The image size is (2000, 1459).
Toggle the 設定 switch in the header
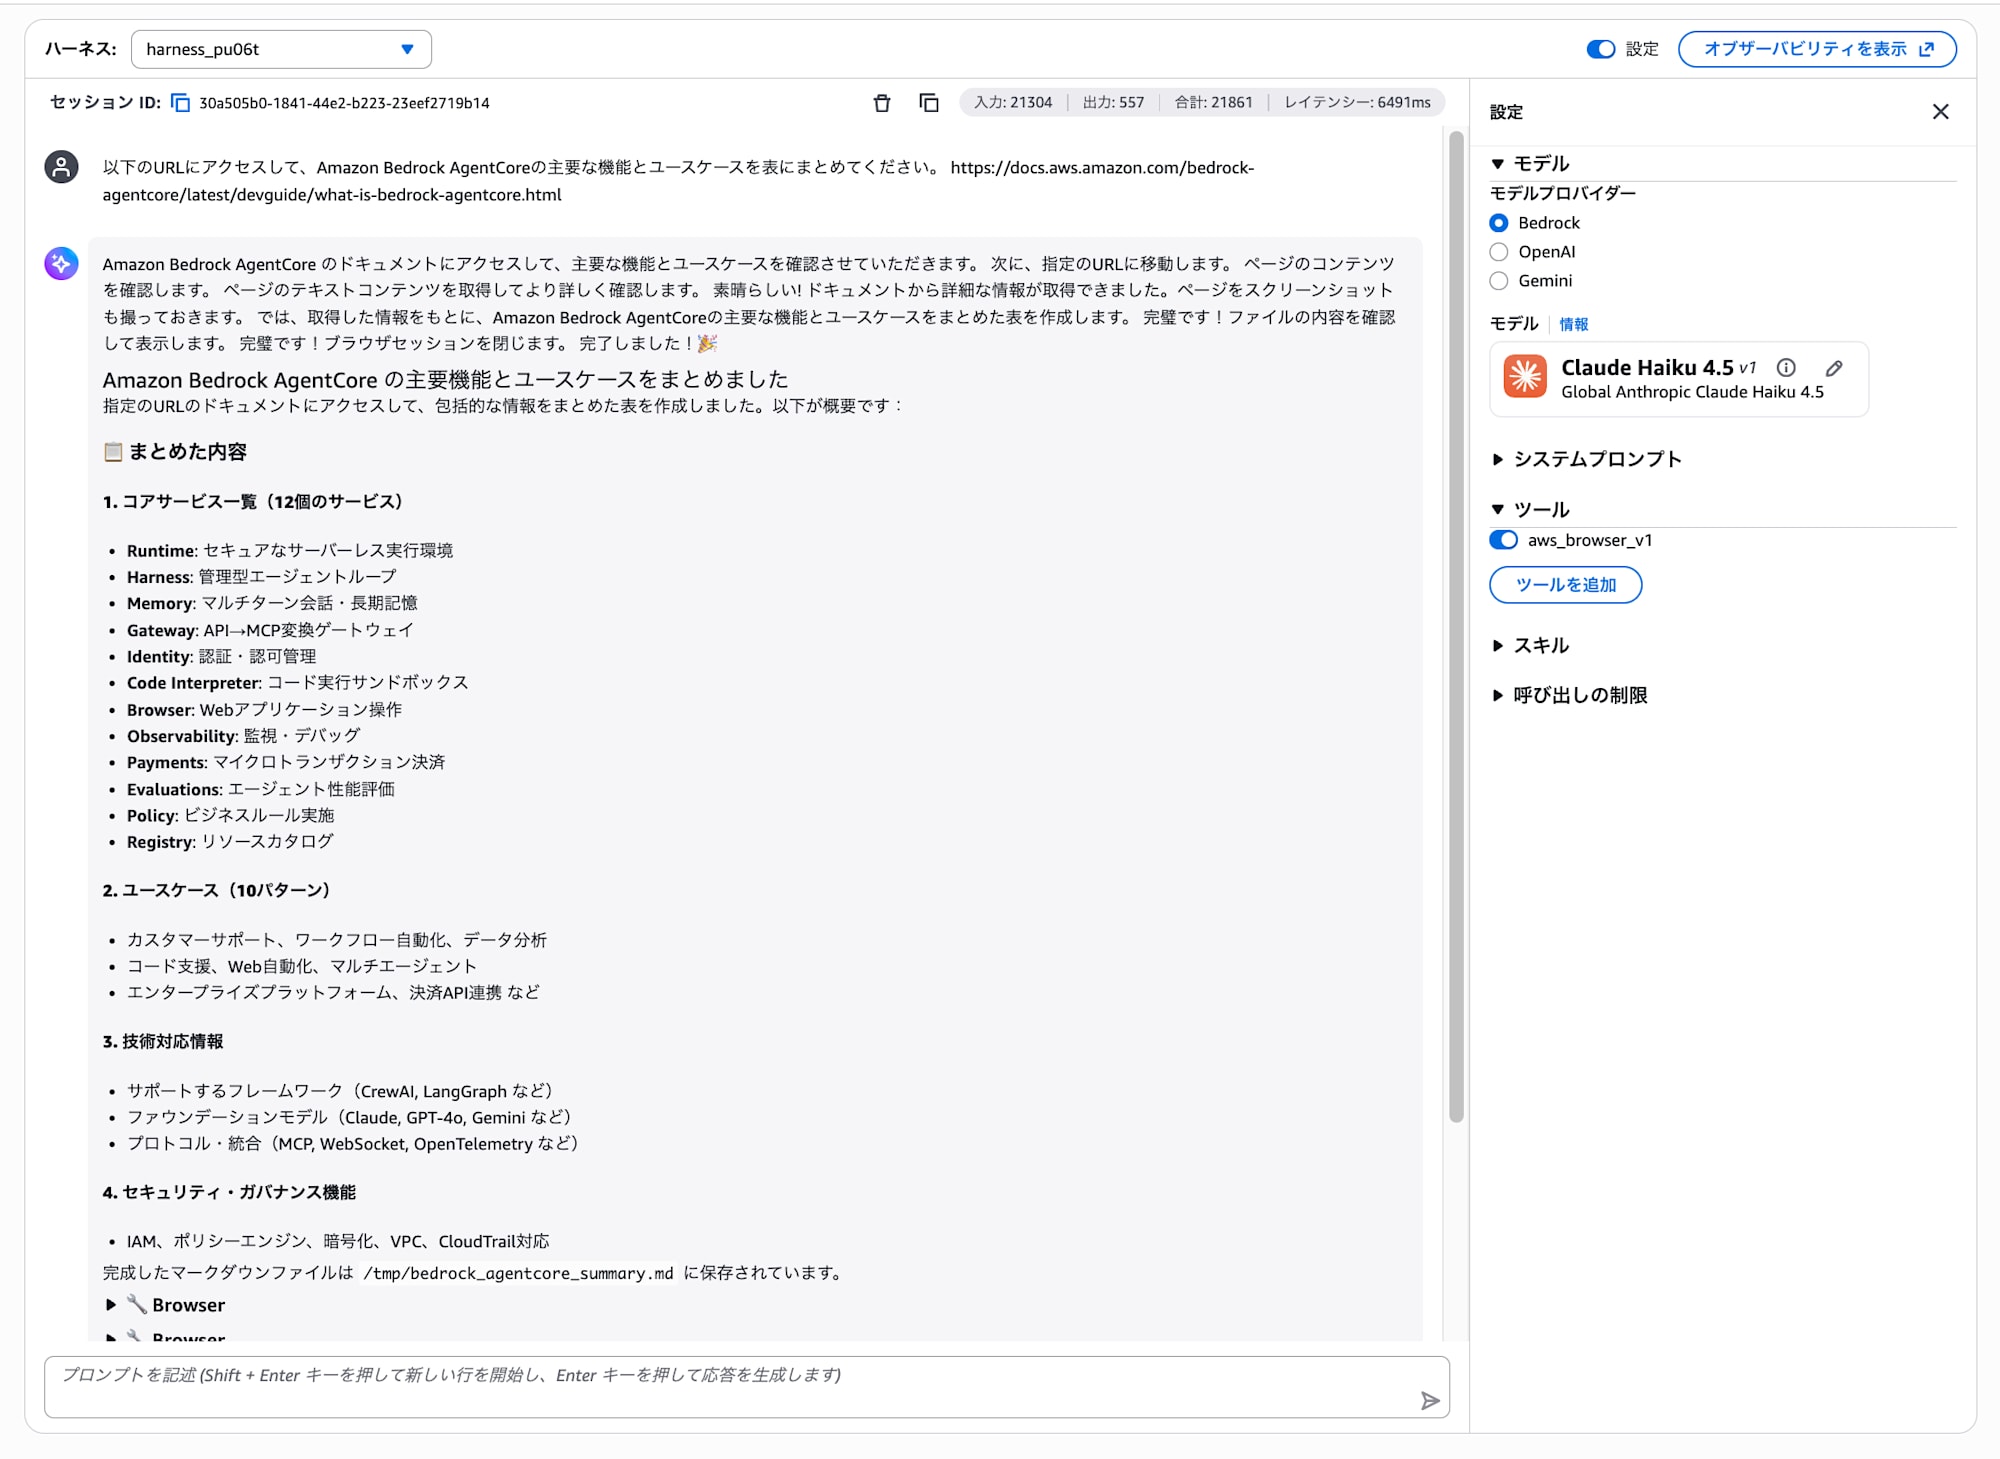pyautogui.click(x=1600, y=49)
